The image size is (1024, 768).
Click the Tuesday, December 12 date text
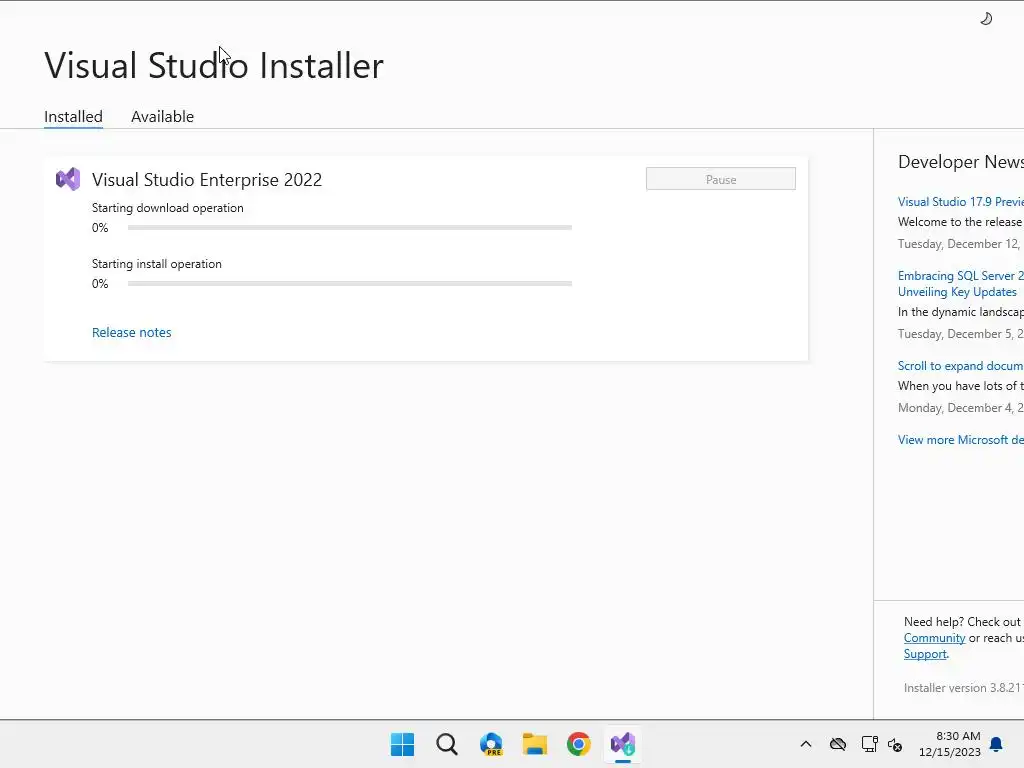pyautogui.click(x=959, y=244)
